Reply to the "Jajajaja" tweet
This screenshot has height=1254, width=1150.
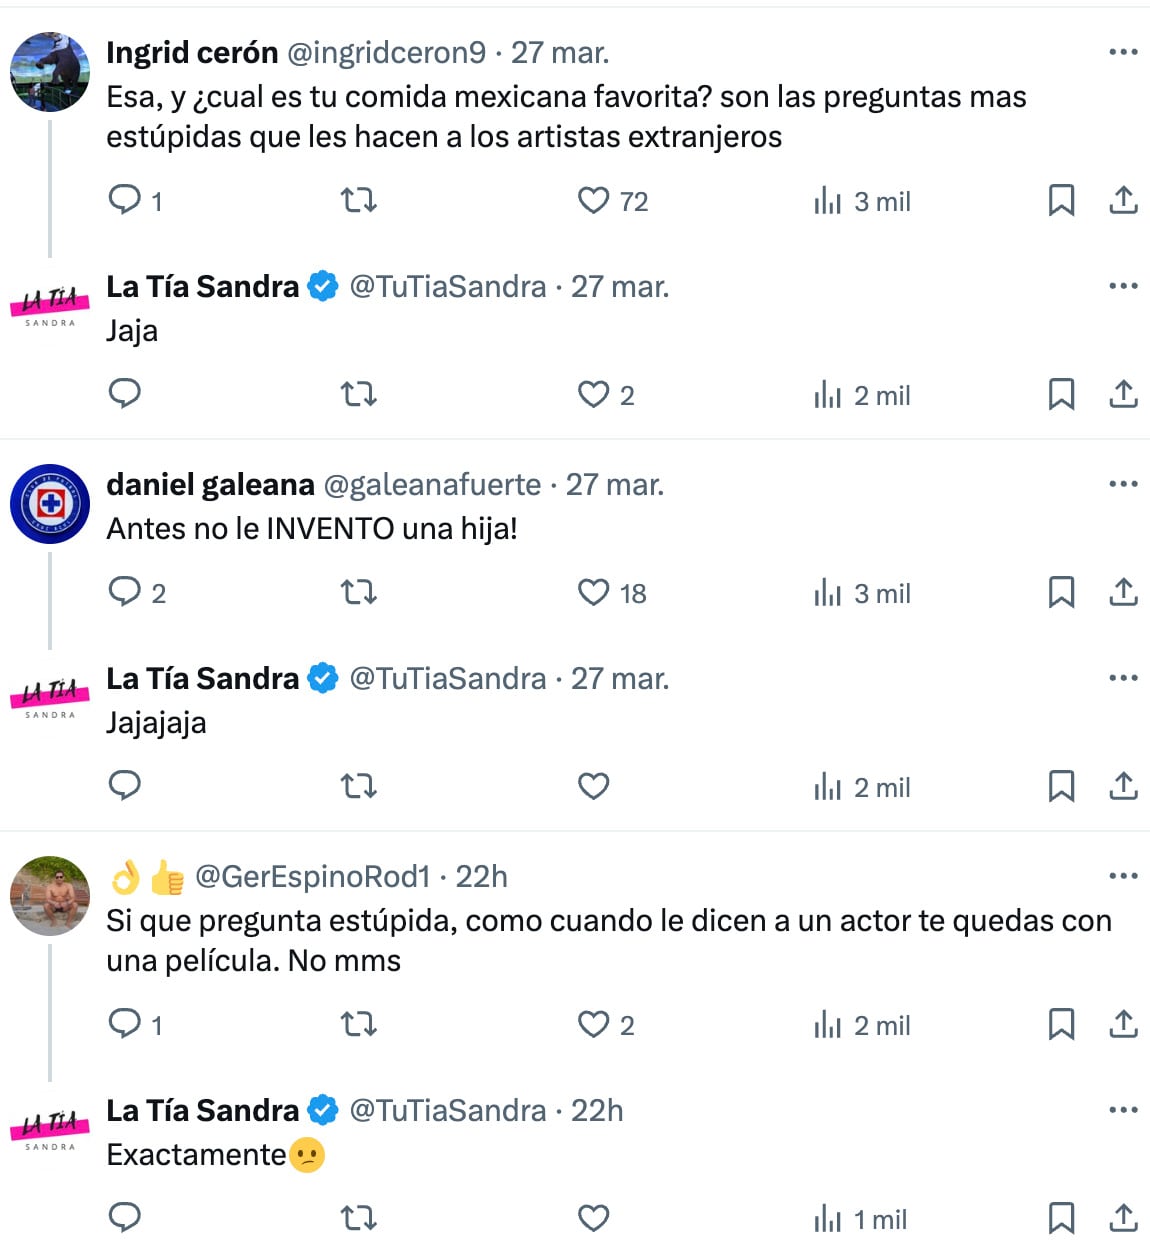click(125, 786)
